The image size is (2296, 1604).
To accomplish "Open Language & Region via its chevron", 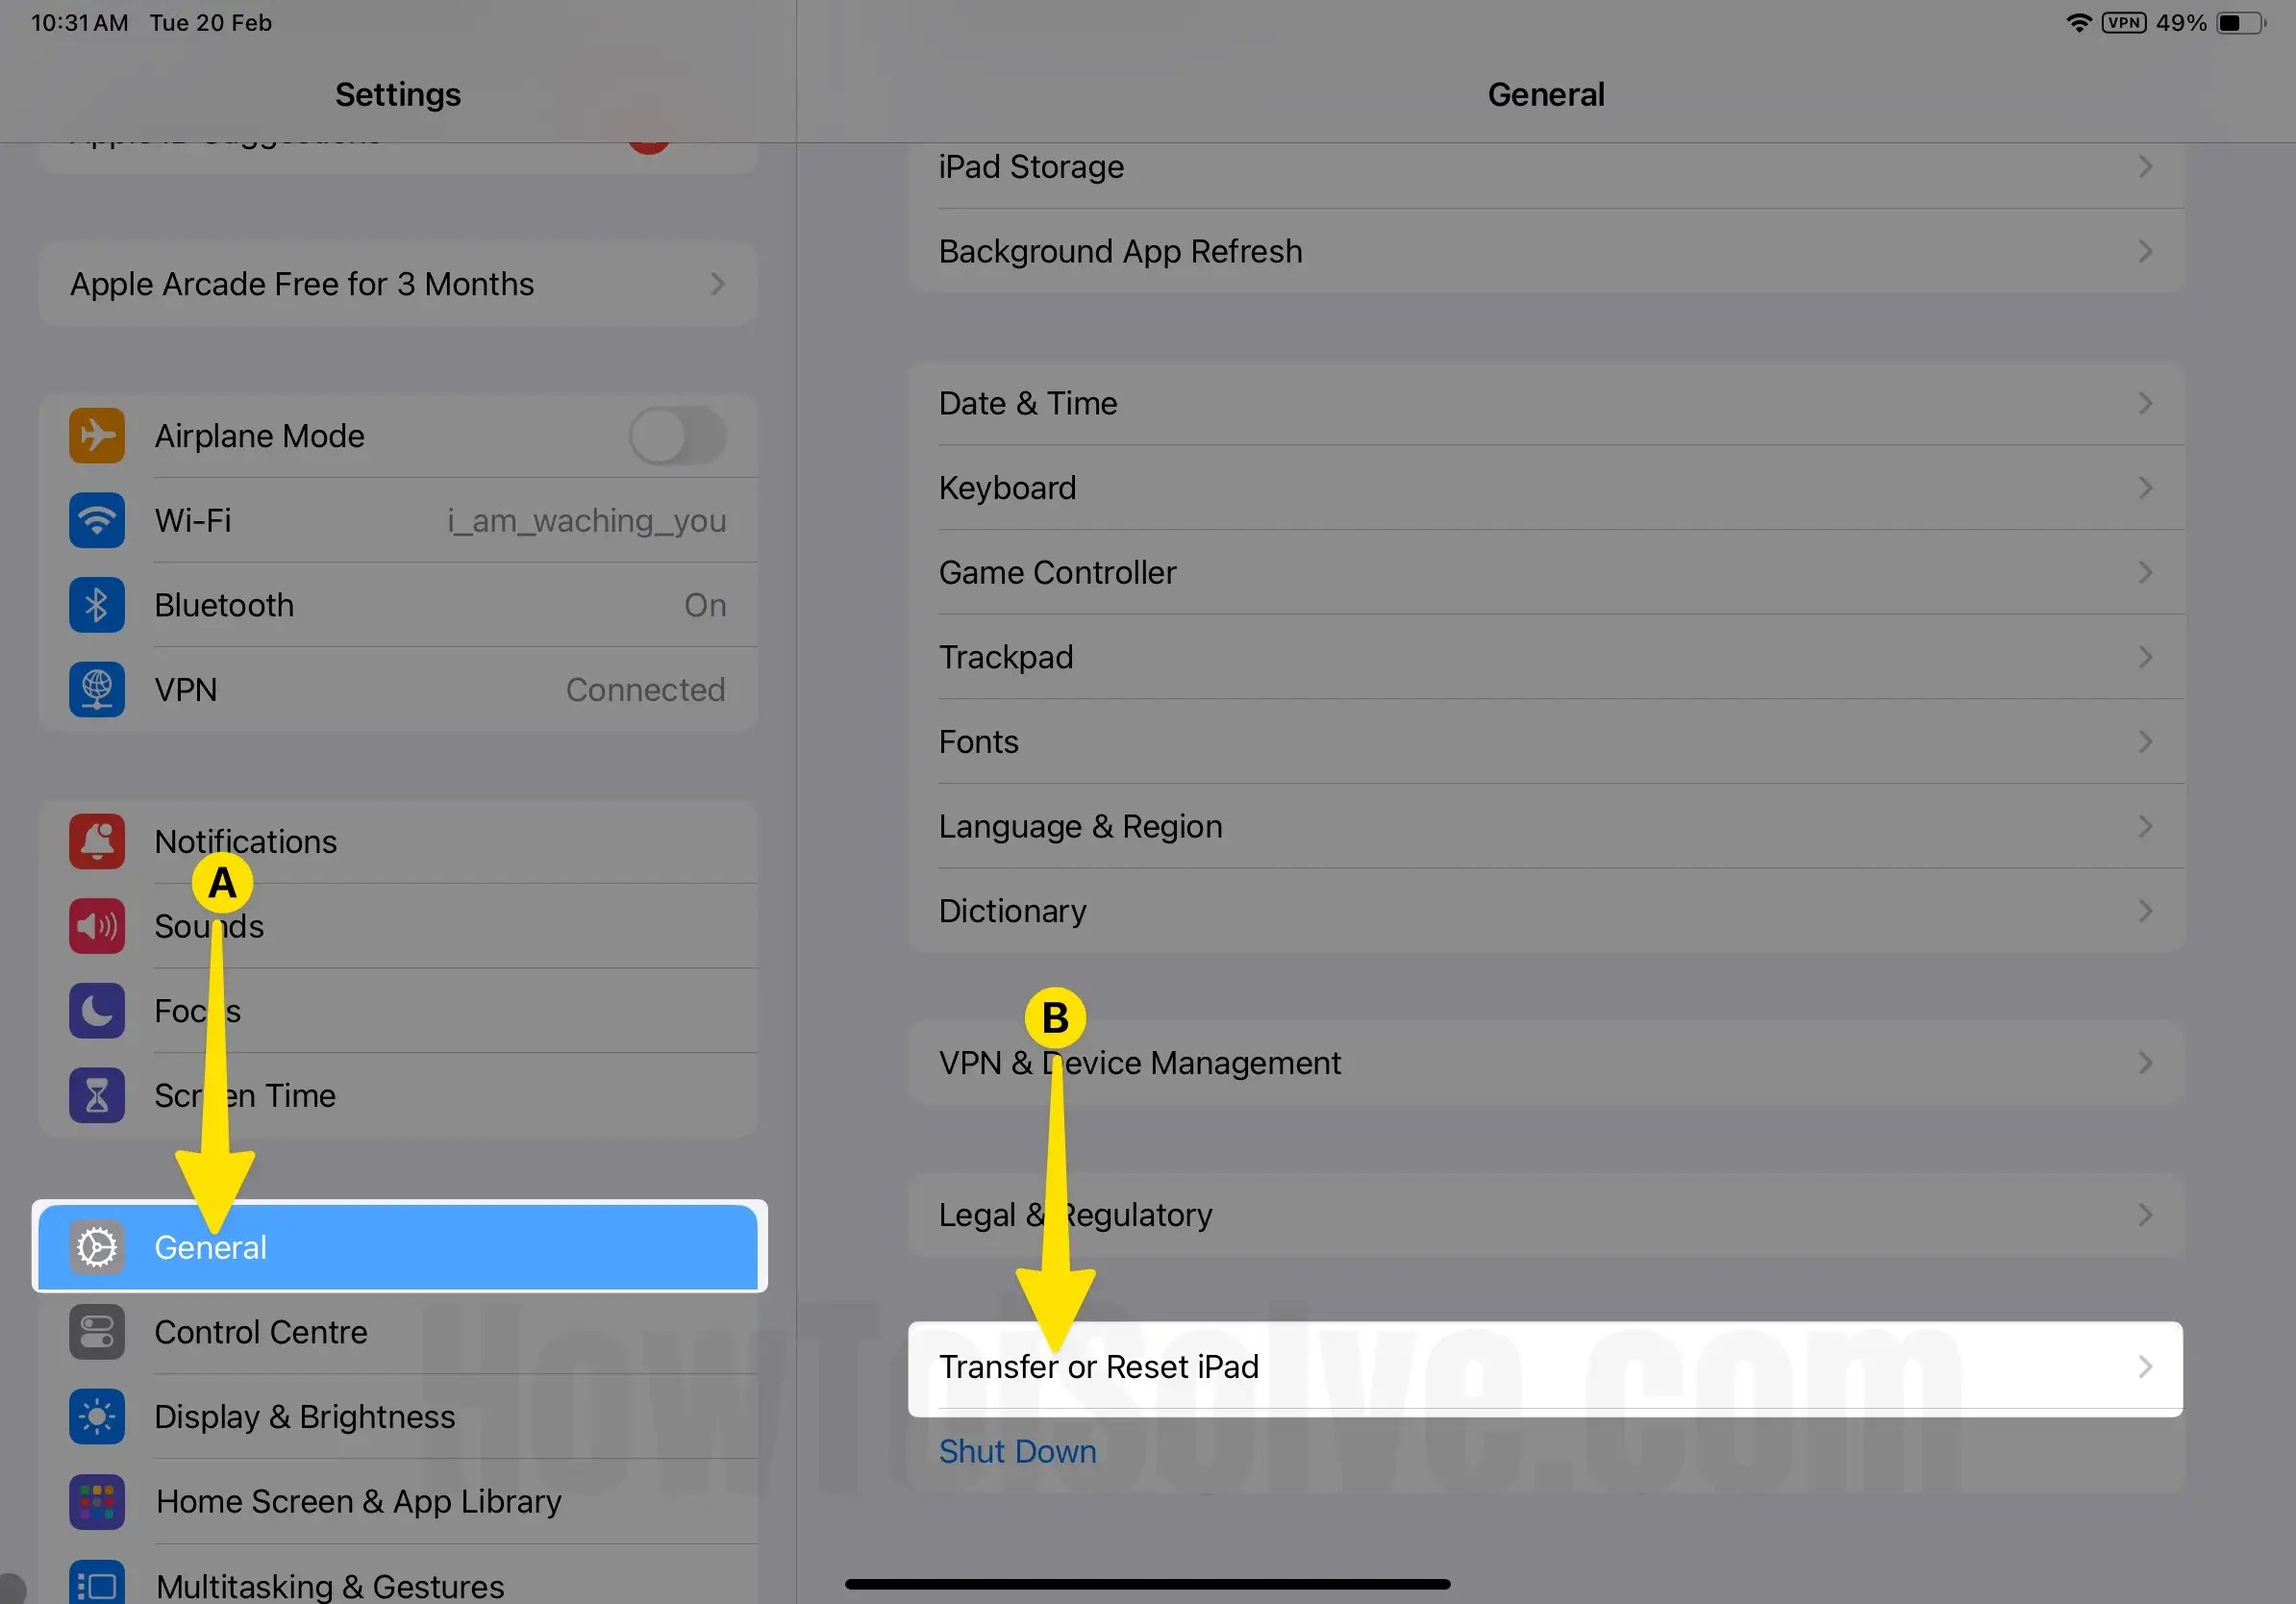I will click(2145, 826).
